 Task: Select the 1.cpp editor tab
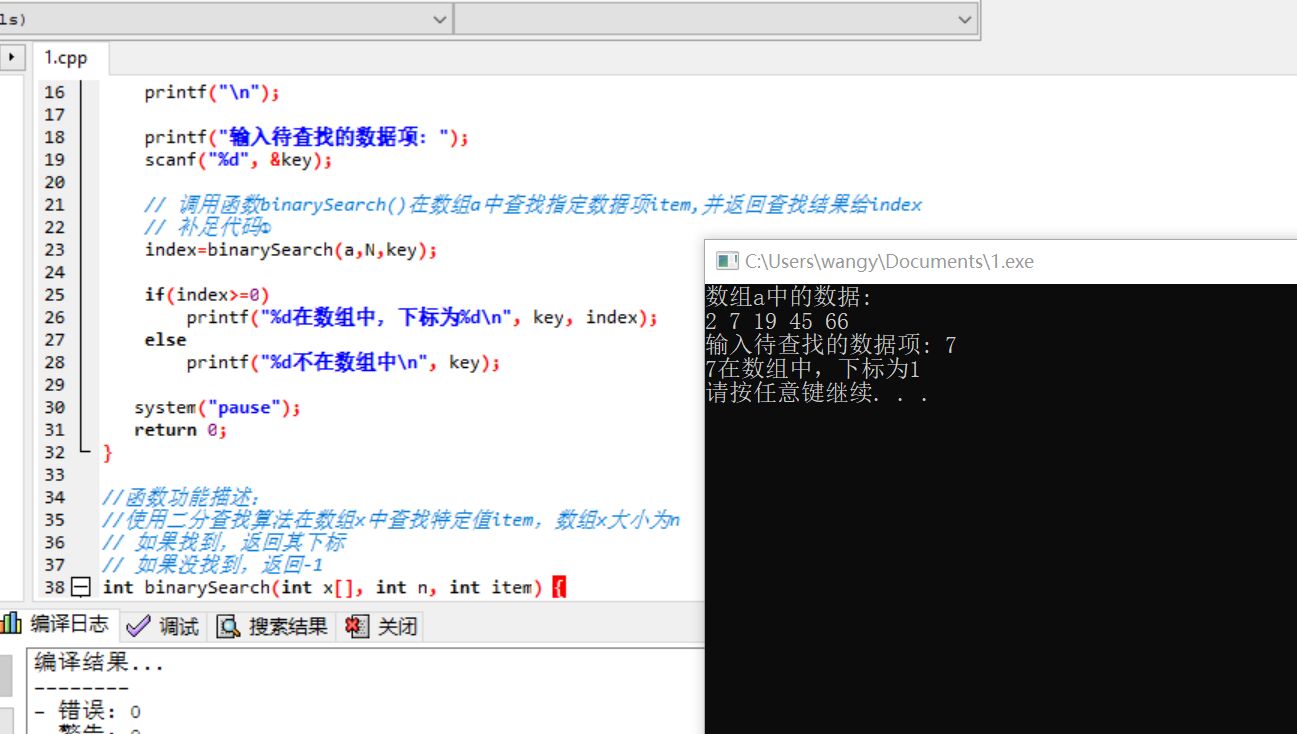66,58
